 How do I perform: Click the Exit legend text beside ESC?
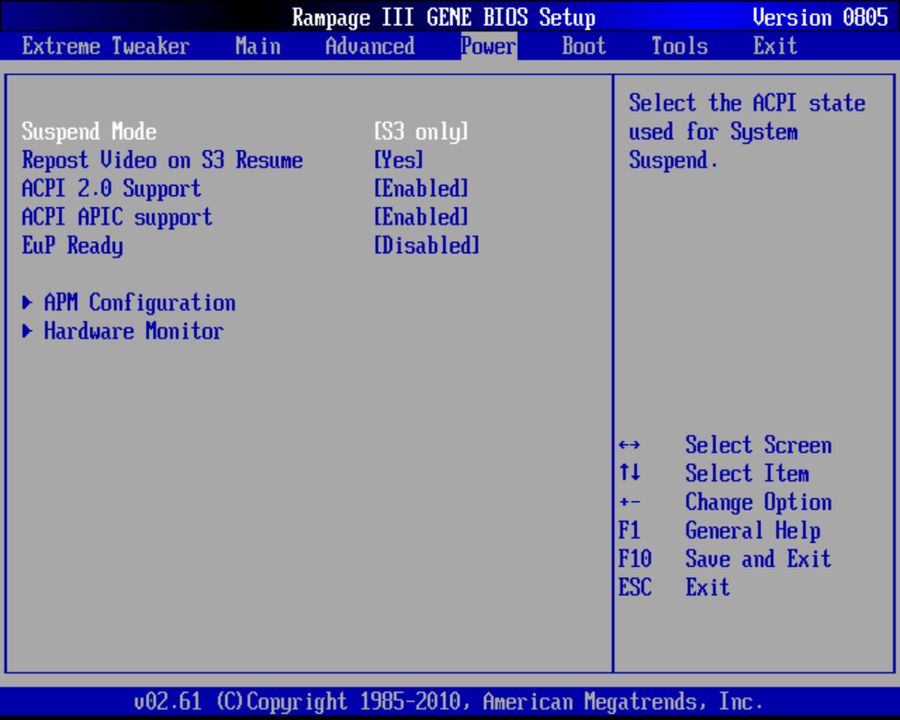tap(708, 587)
